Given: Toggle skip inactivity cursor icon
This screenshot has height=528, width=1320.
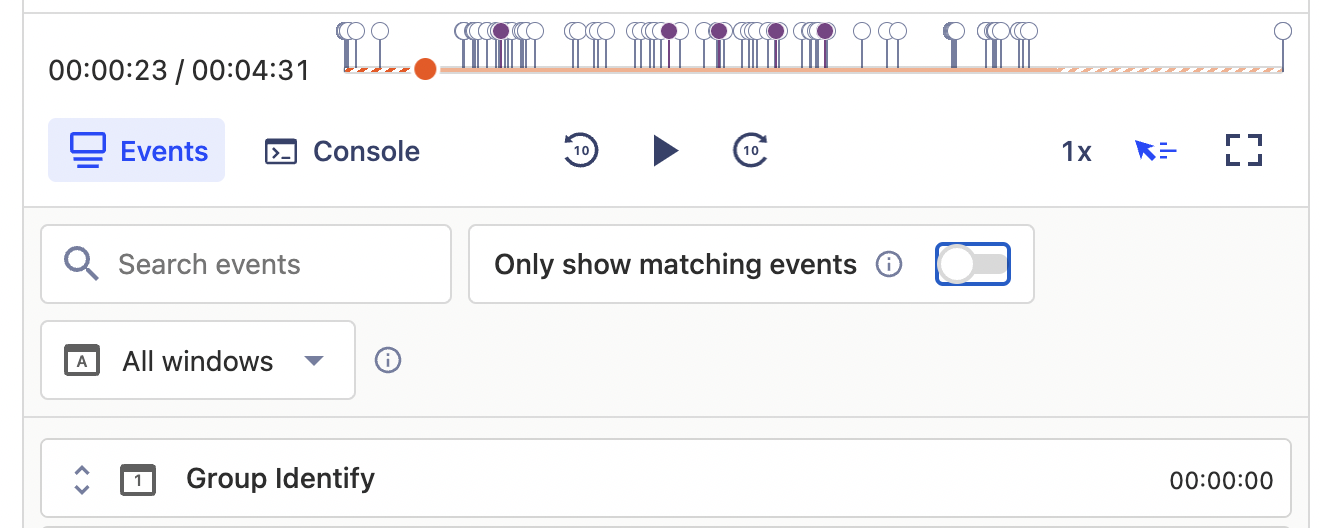Looking at the screenshot, I should (x=1155, y=151).
